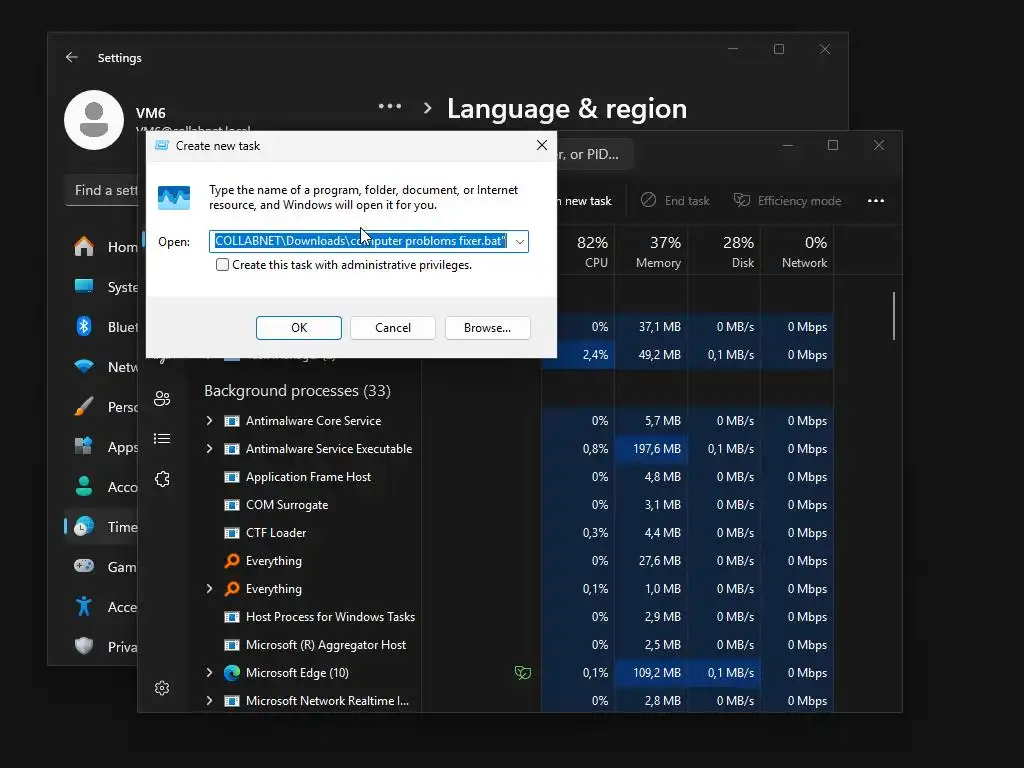Viewport: 1024px width, 768px height.
Task: Click VM6 user avatar in Settings
Action: coord(94,120)
